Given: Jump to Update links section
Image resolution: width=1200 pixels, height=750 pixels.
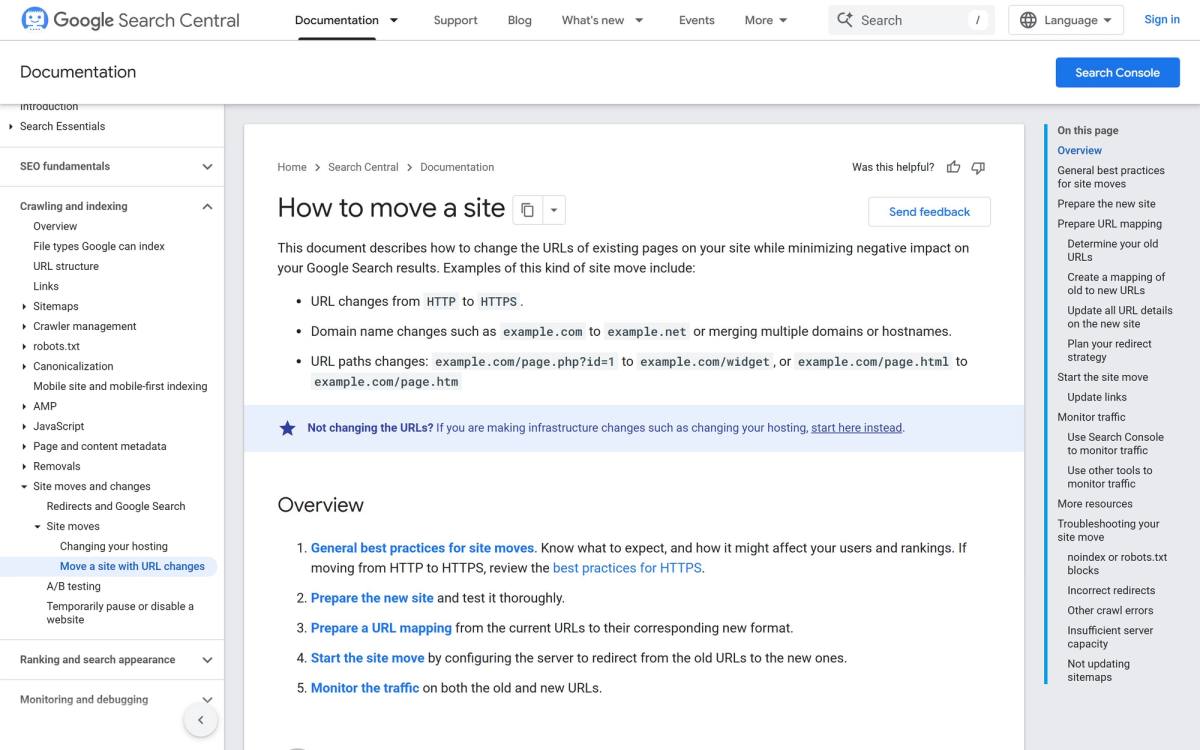Looking at the screenshot, I should pos(1097,397).
